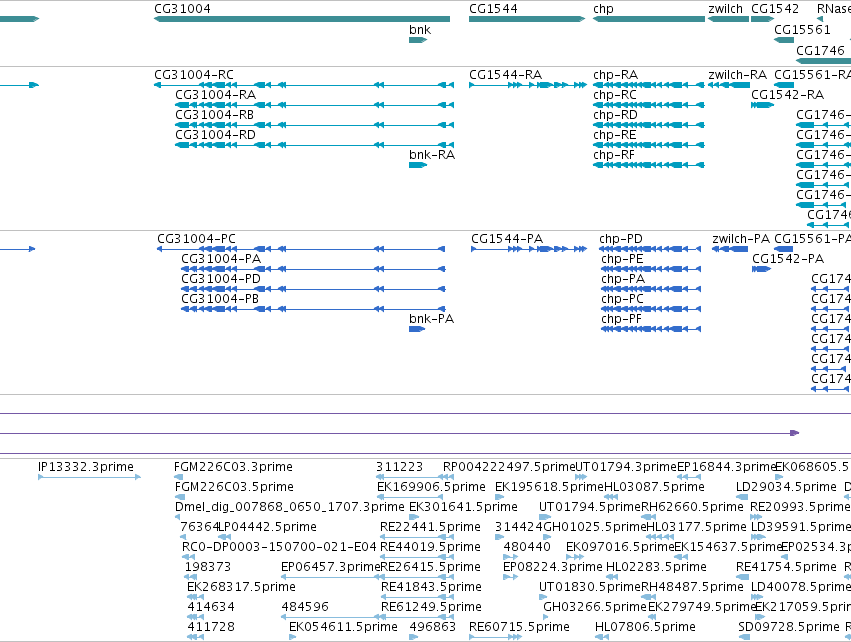Select the RC0-DP0003-150700-021-E04 label
Screen dimensions: 851x642
pos(279,547)
